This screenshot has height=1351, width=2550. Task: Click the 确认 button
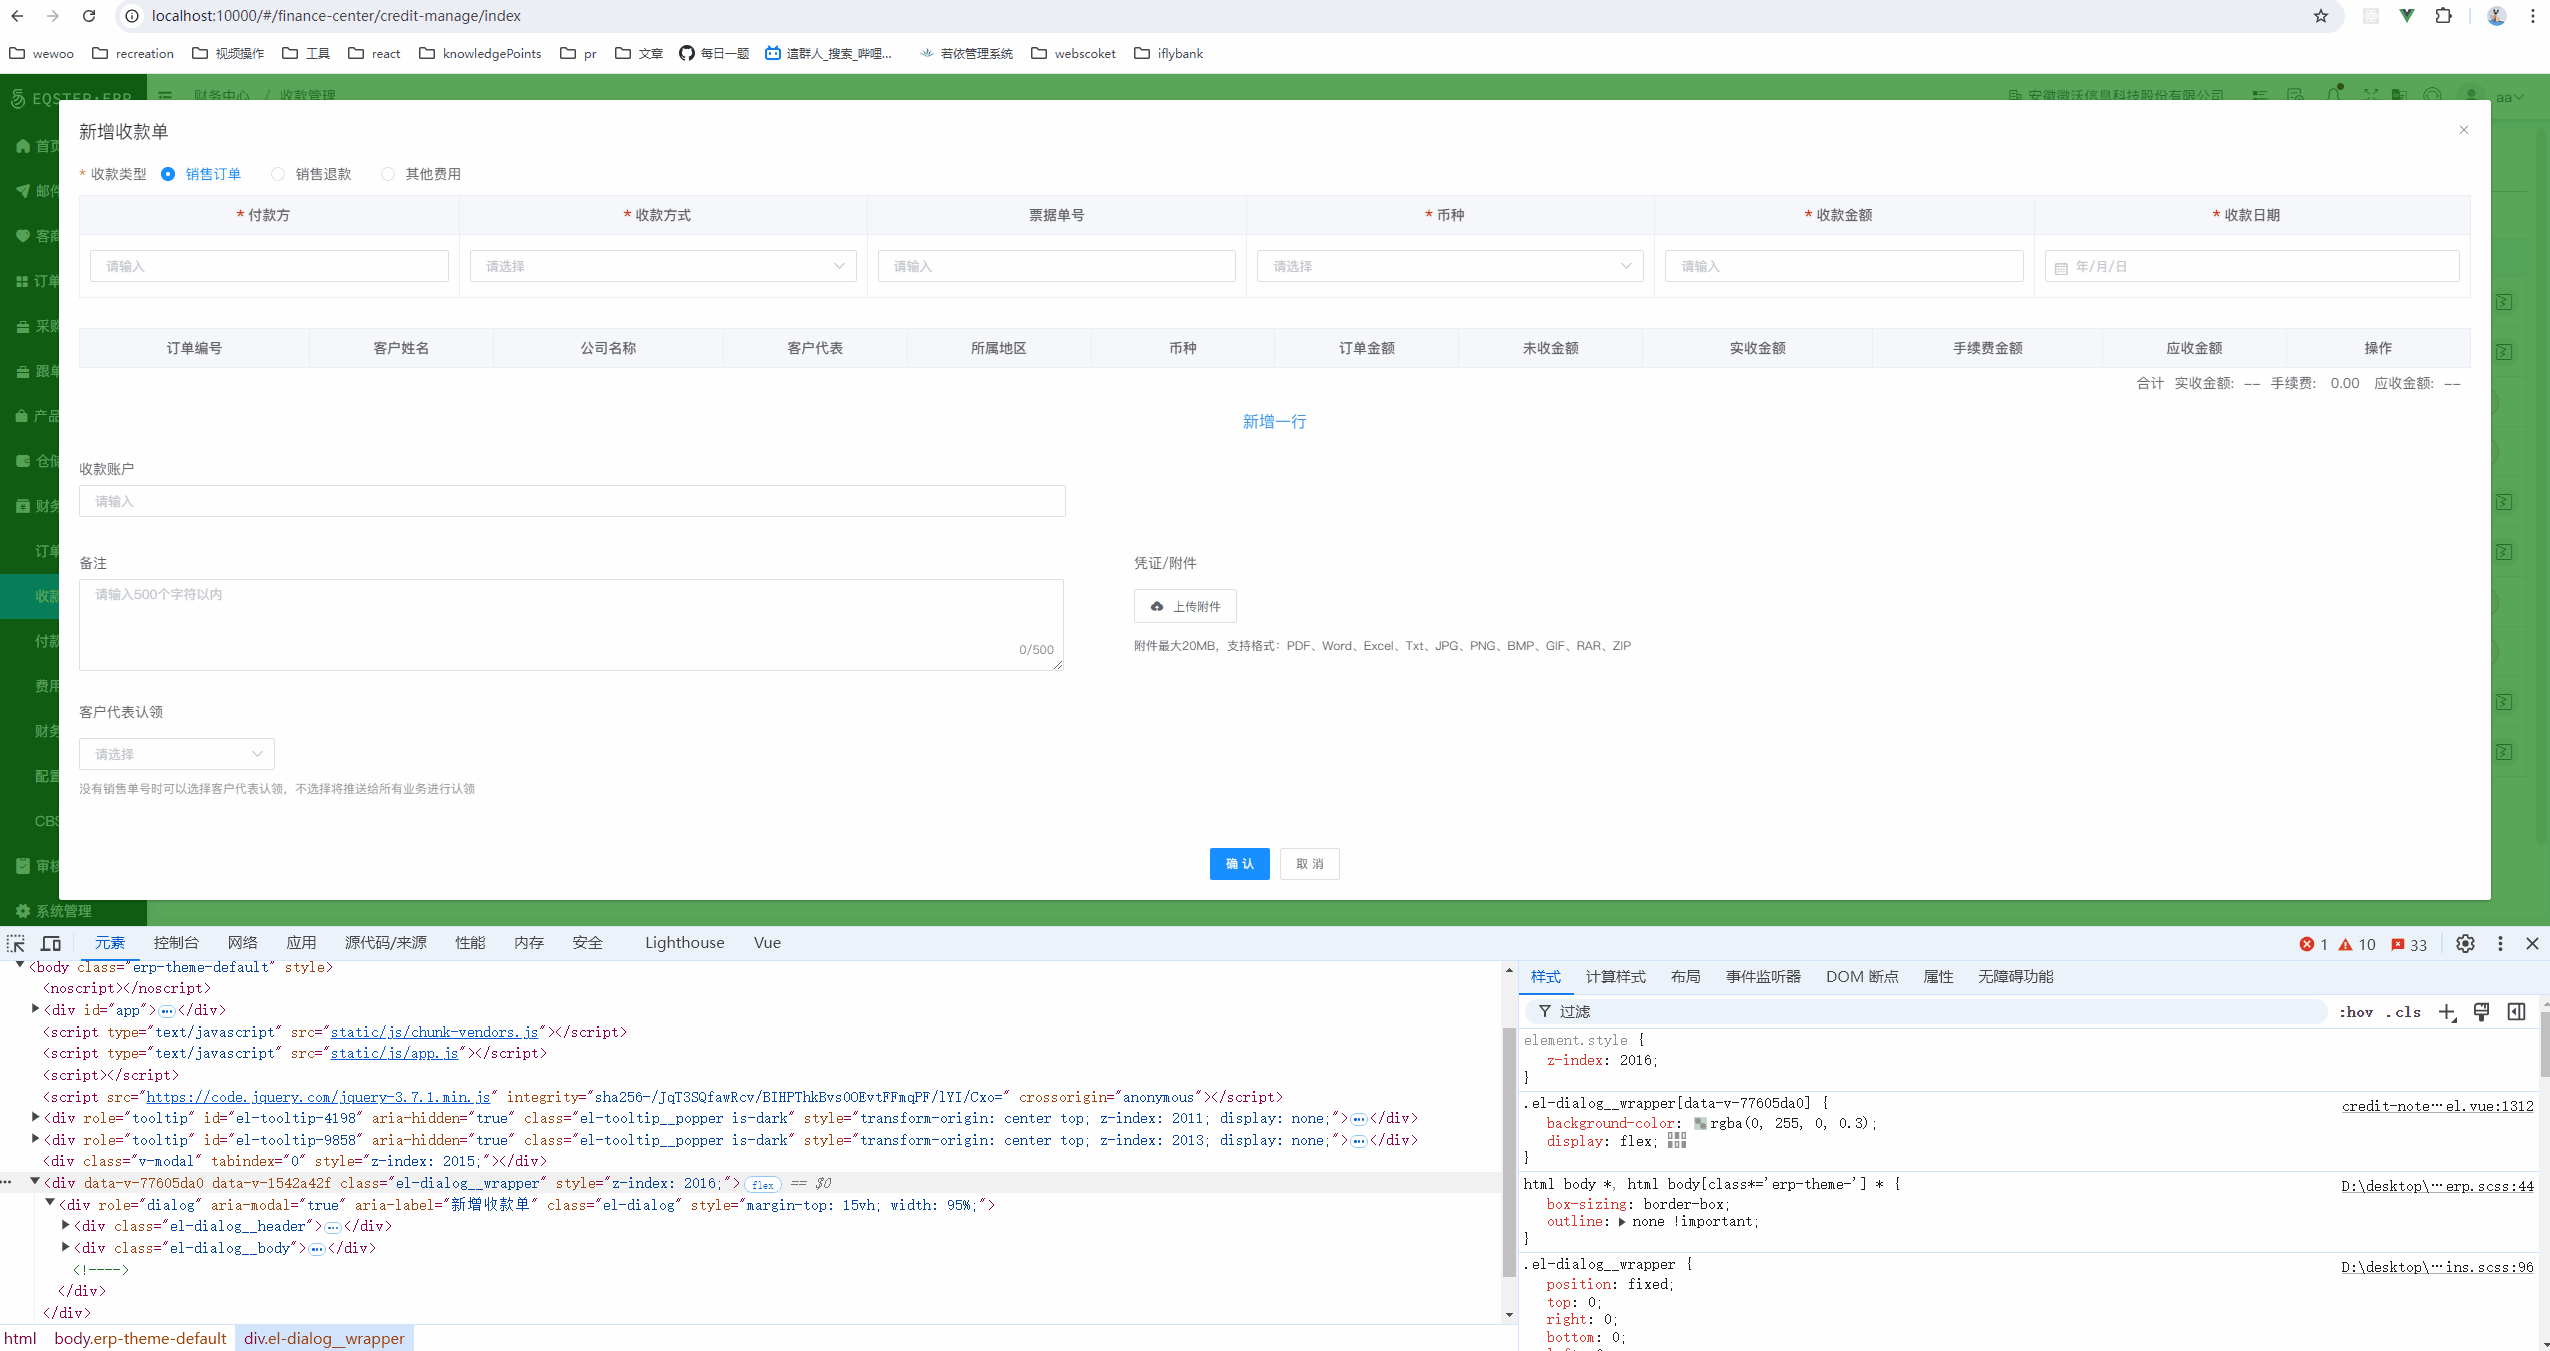[1239, 864]
